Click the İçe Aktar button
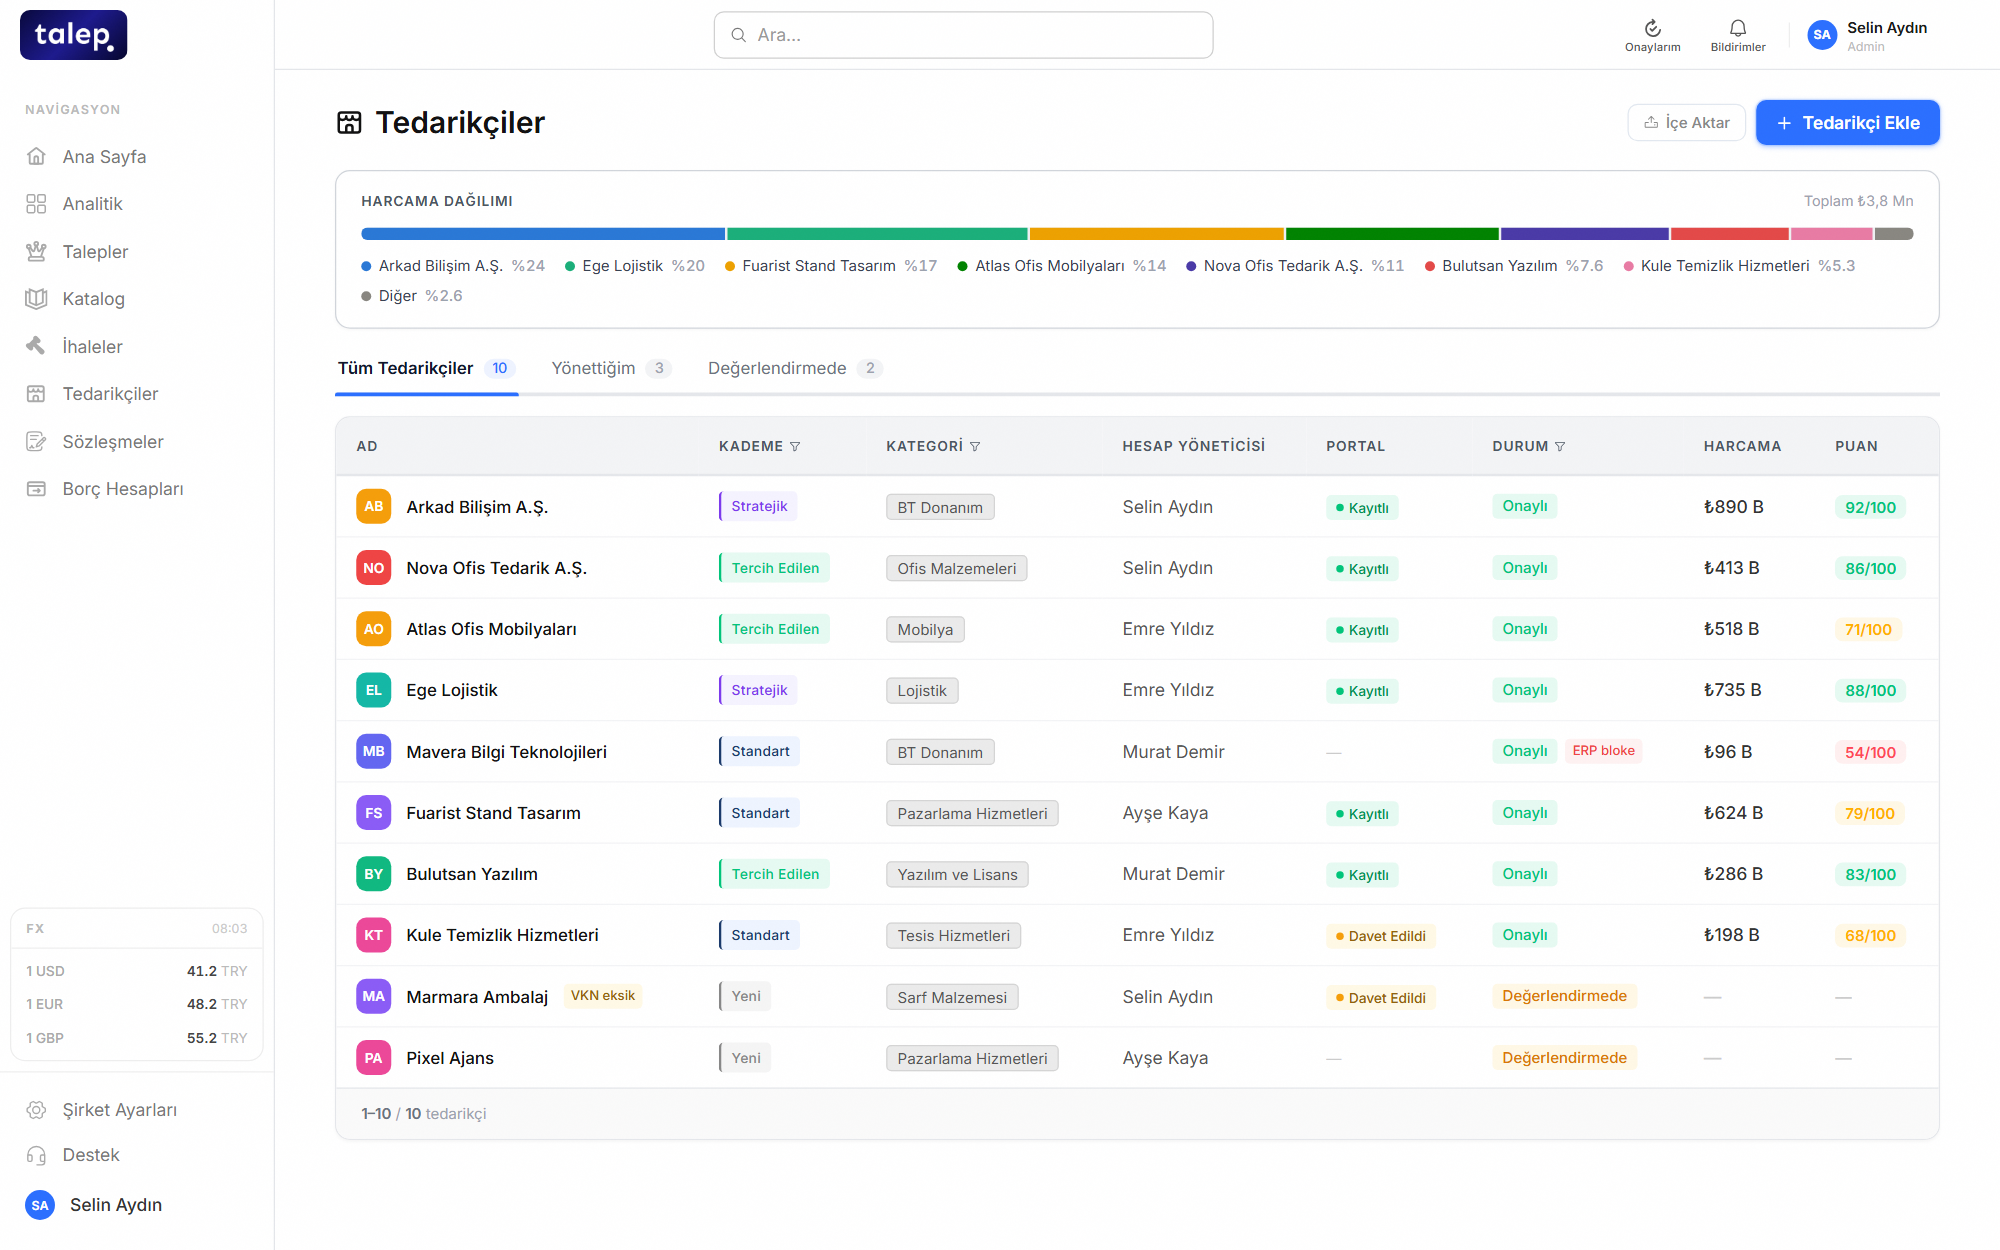This screenshot has height=1250, width=2000. (x=1687, y=122)
